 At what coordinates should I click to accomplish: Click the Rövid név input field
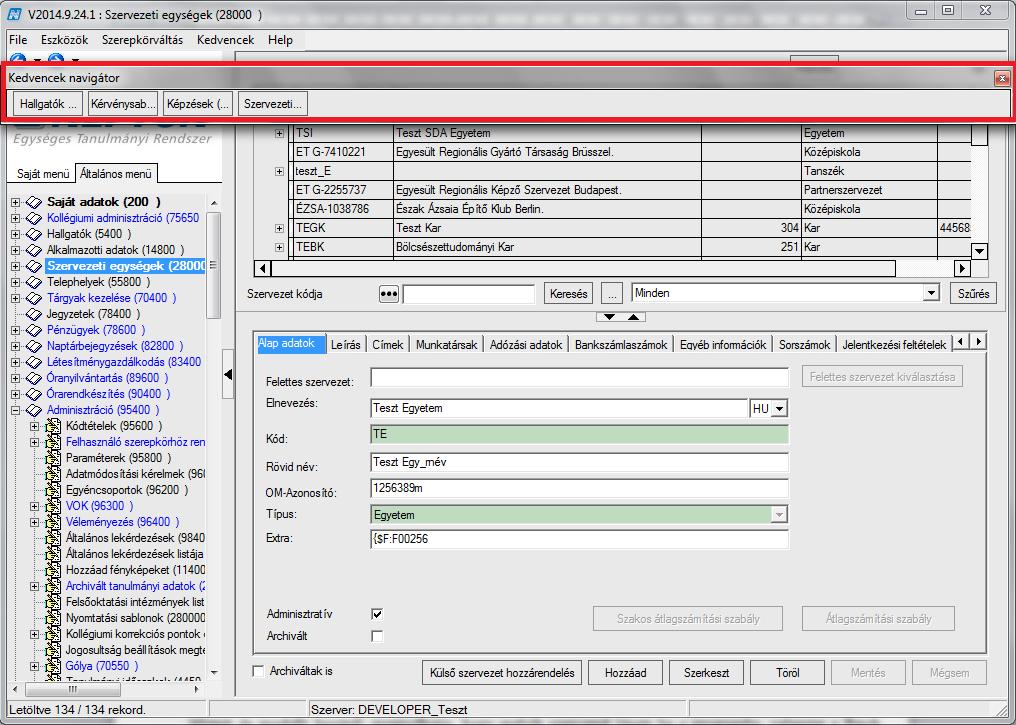[579, 463]
